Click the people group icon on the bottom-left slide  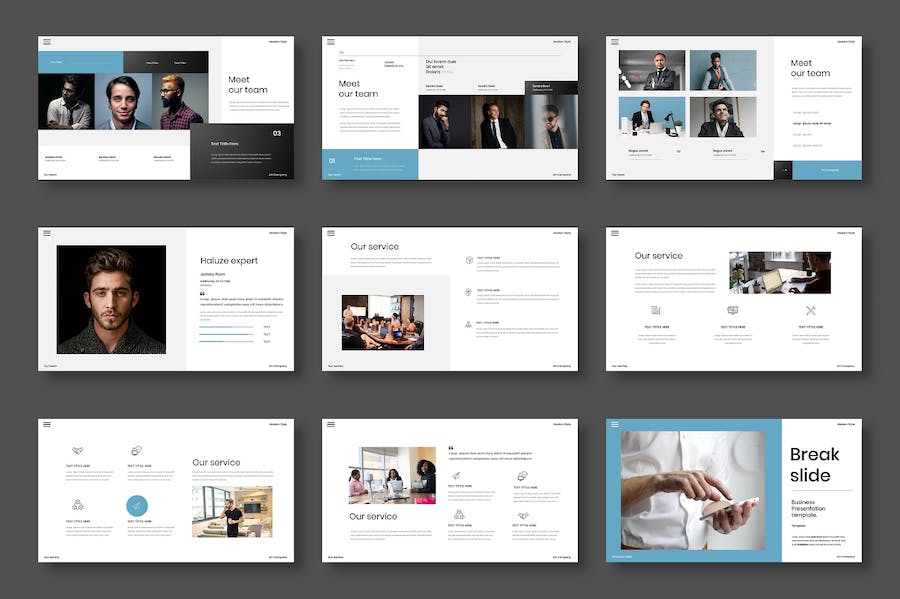pyautogui.click(x=78, y=505)
